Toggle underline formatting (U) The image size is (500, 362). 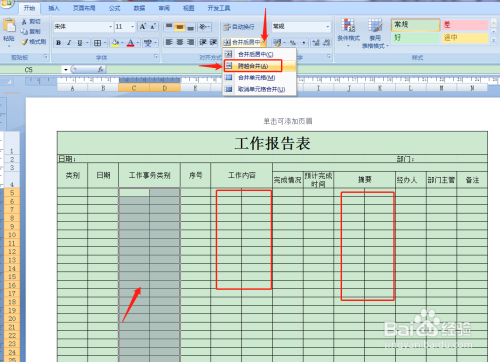(80, 43)
